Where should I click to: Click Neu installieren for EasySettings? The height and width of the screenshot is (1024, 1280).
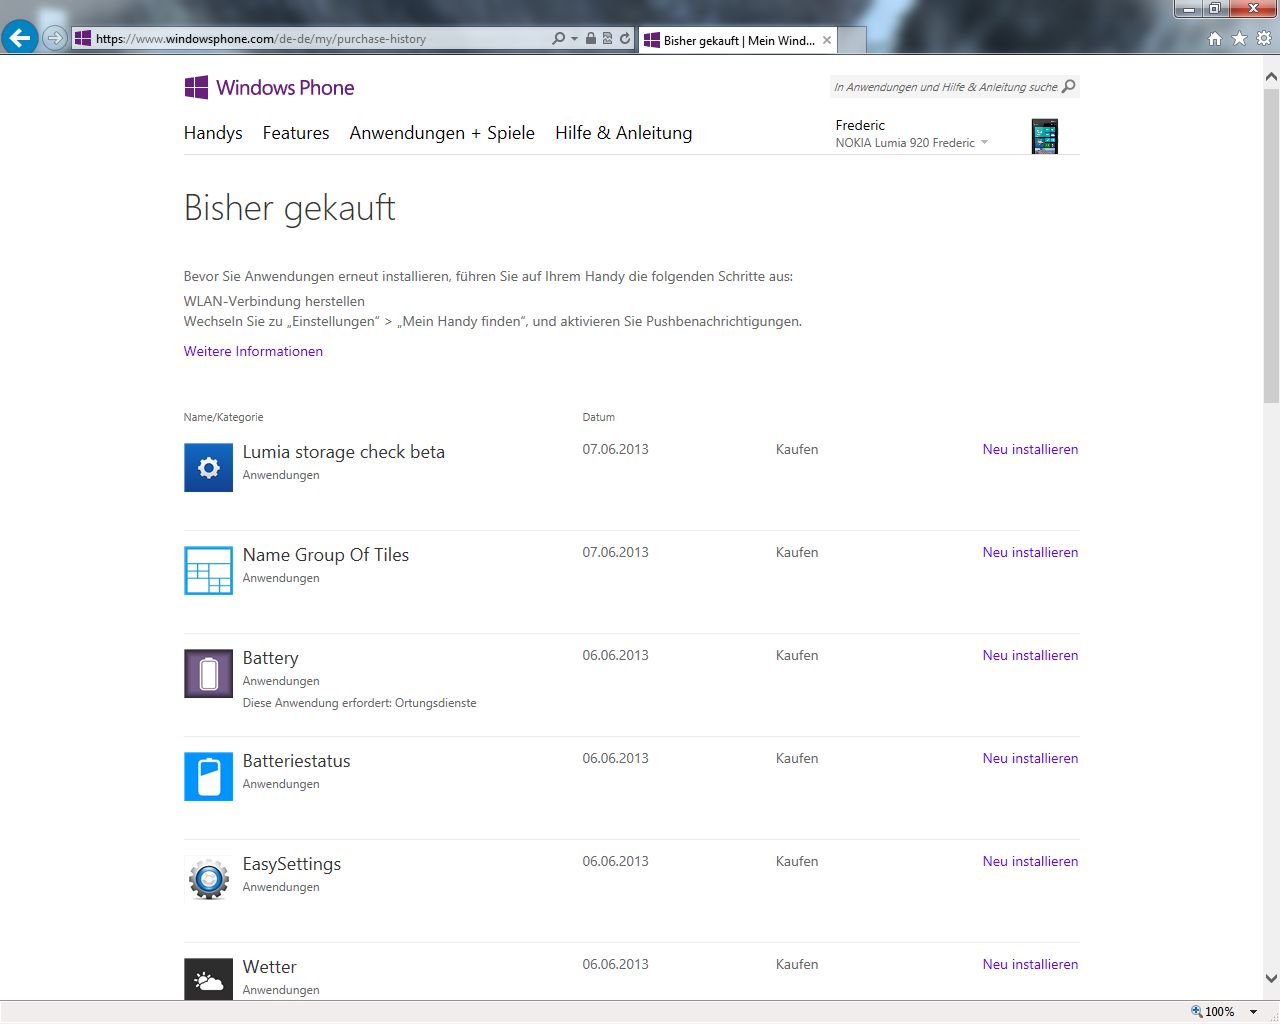1030,861
